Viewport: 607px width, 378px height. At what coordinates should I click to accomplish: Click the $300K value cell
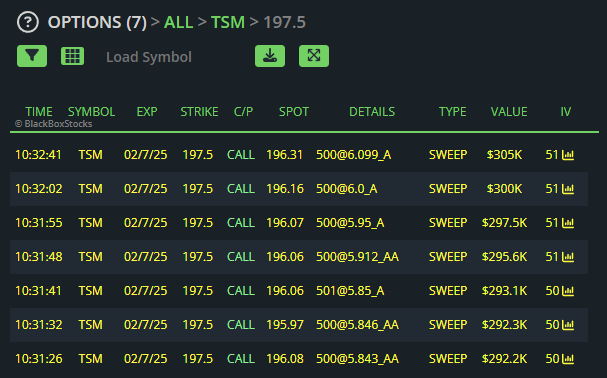[504, 189]
